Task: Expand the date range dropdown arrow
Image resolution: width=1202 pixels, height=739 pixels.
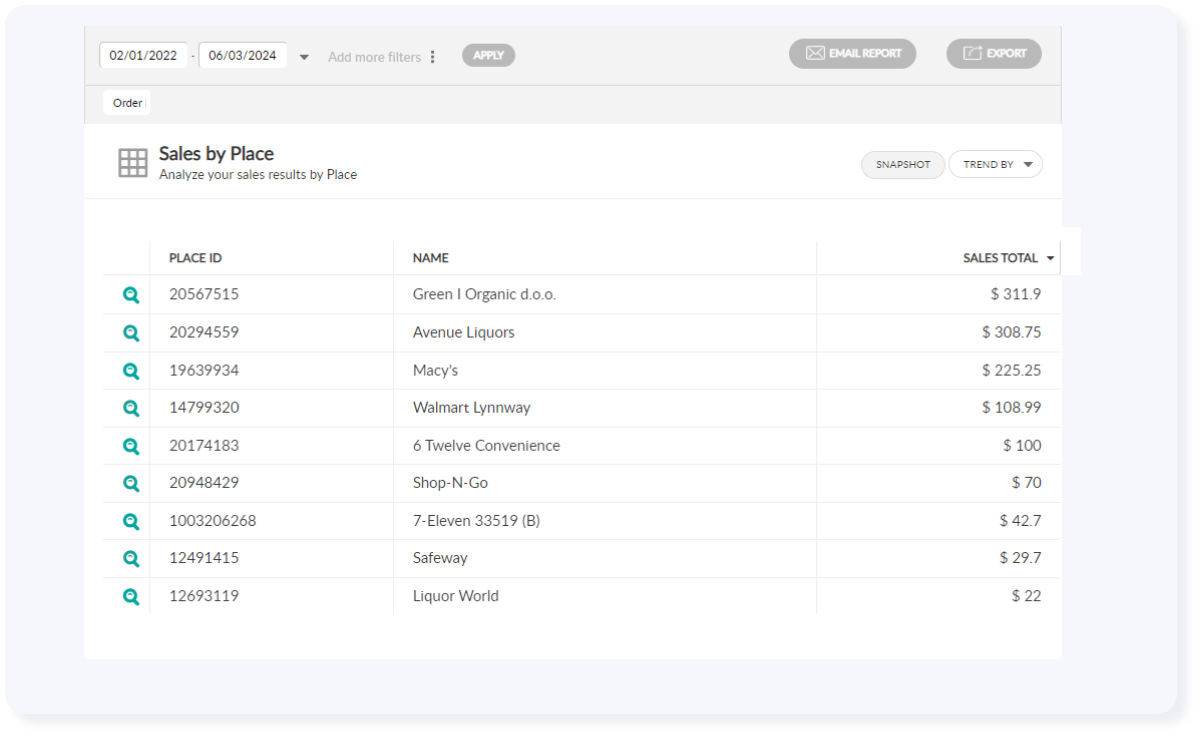Action: click(303, 56)
